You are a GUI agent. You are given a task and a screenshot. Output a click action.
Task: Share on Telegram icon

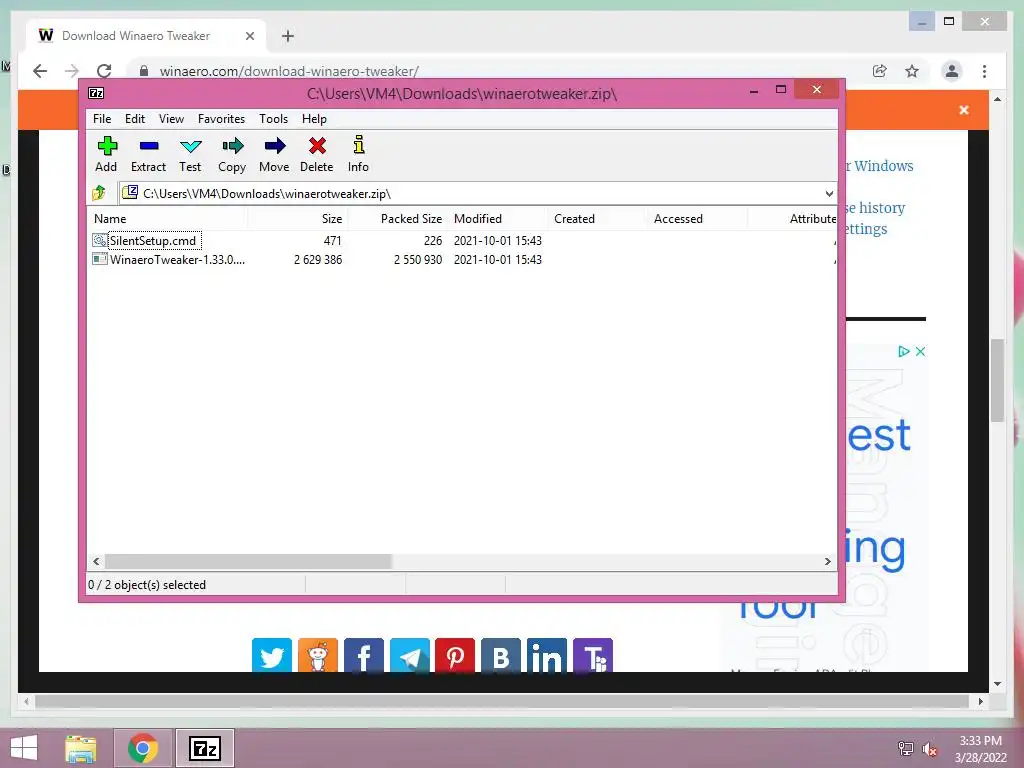pyautogui.click(x=410, y=656)
